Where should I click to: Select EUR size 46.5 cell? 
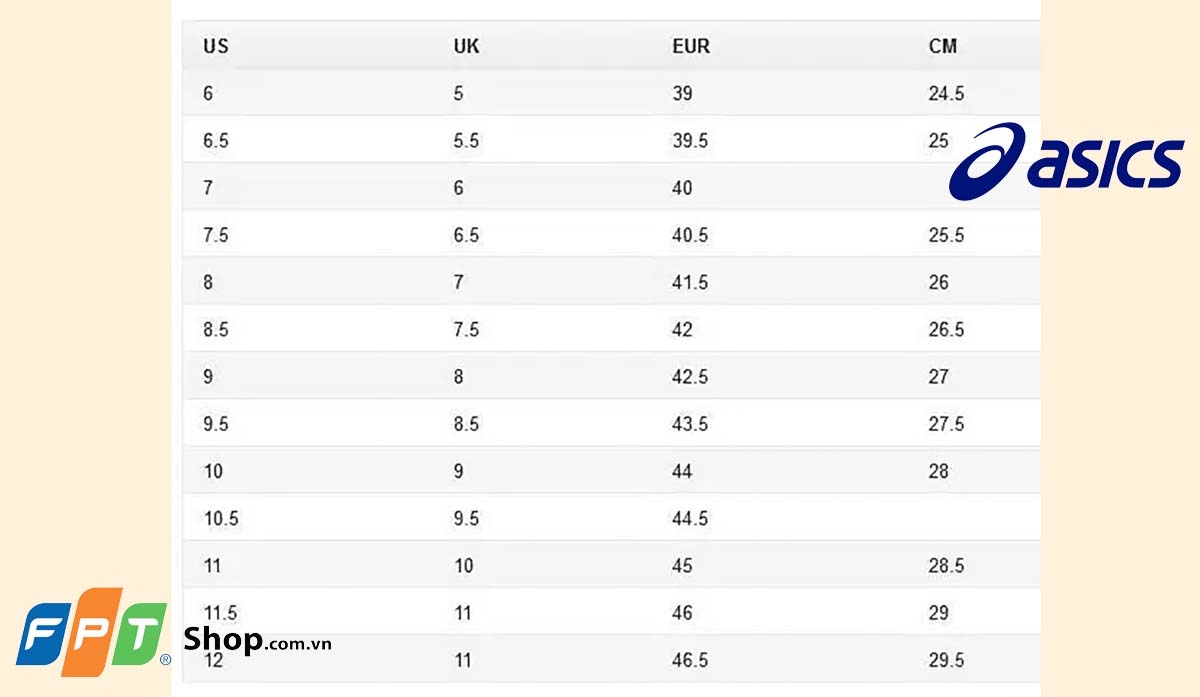tap(690, 660)
